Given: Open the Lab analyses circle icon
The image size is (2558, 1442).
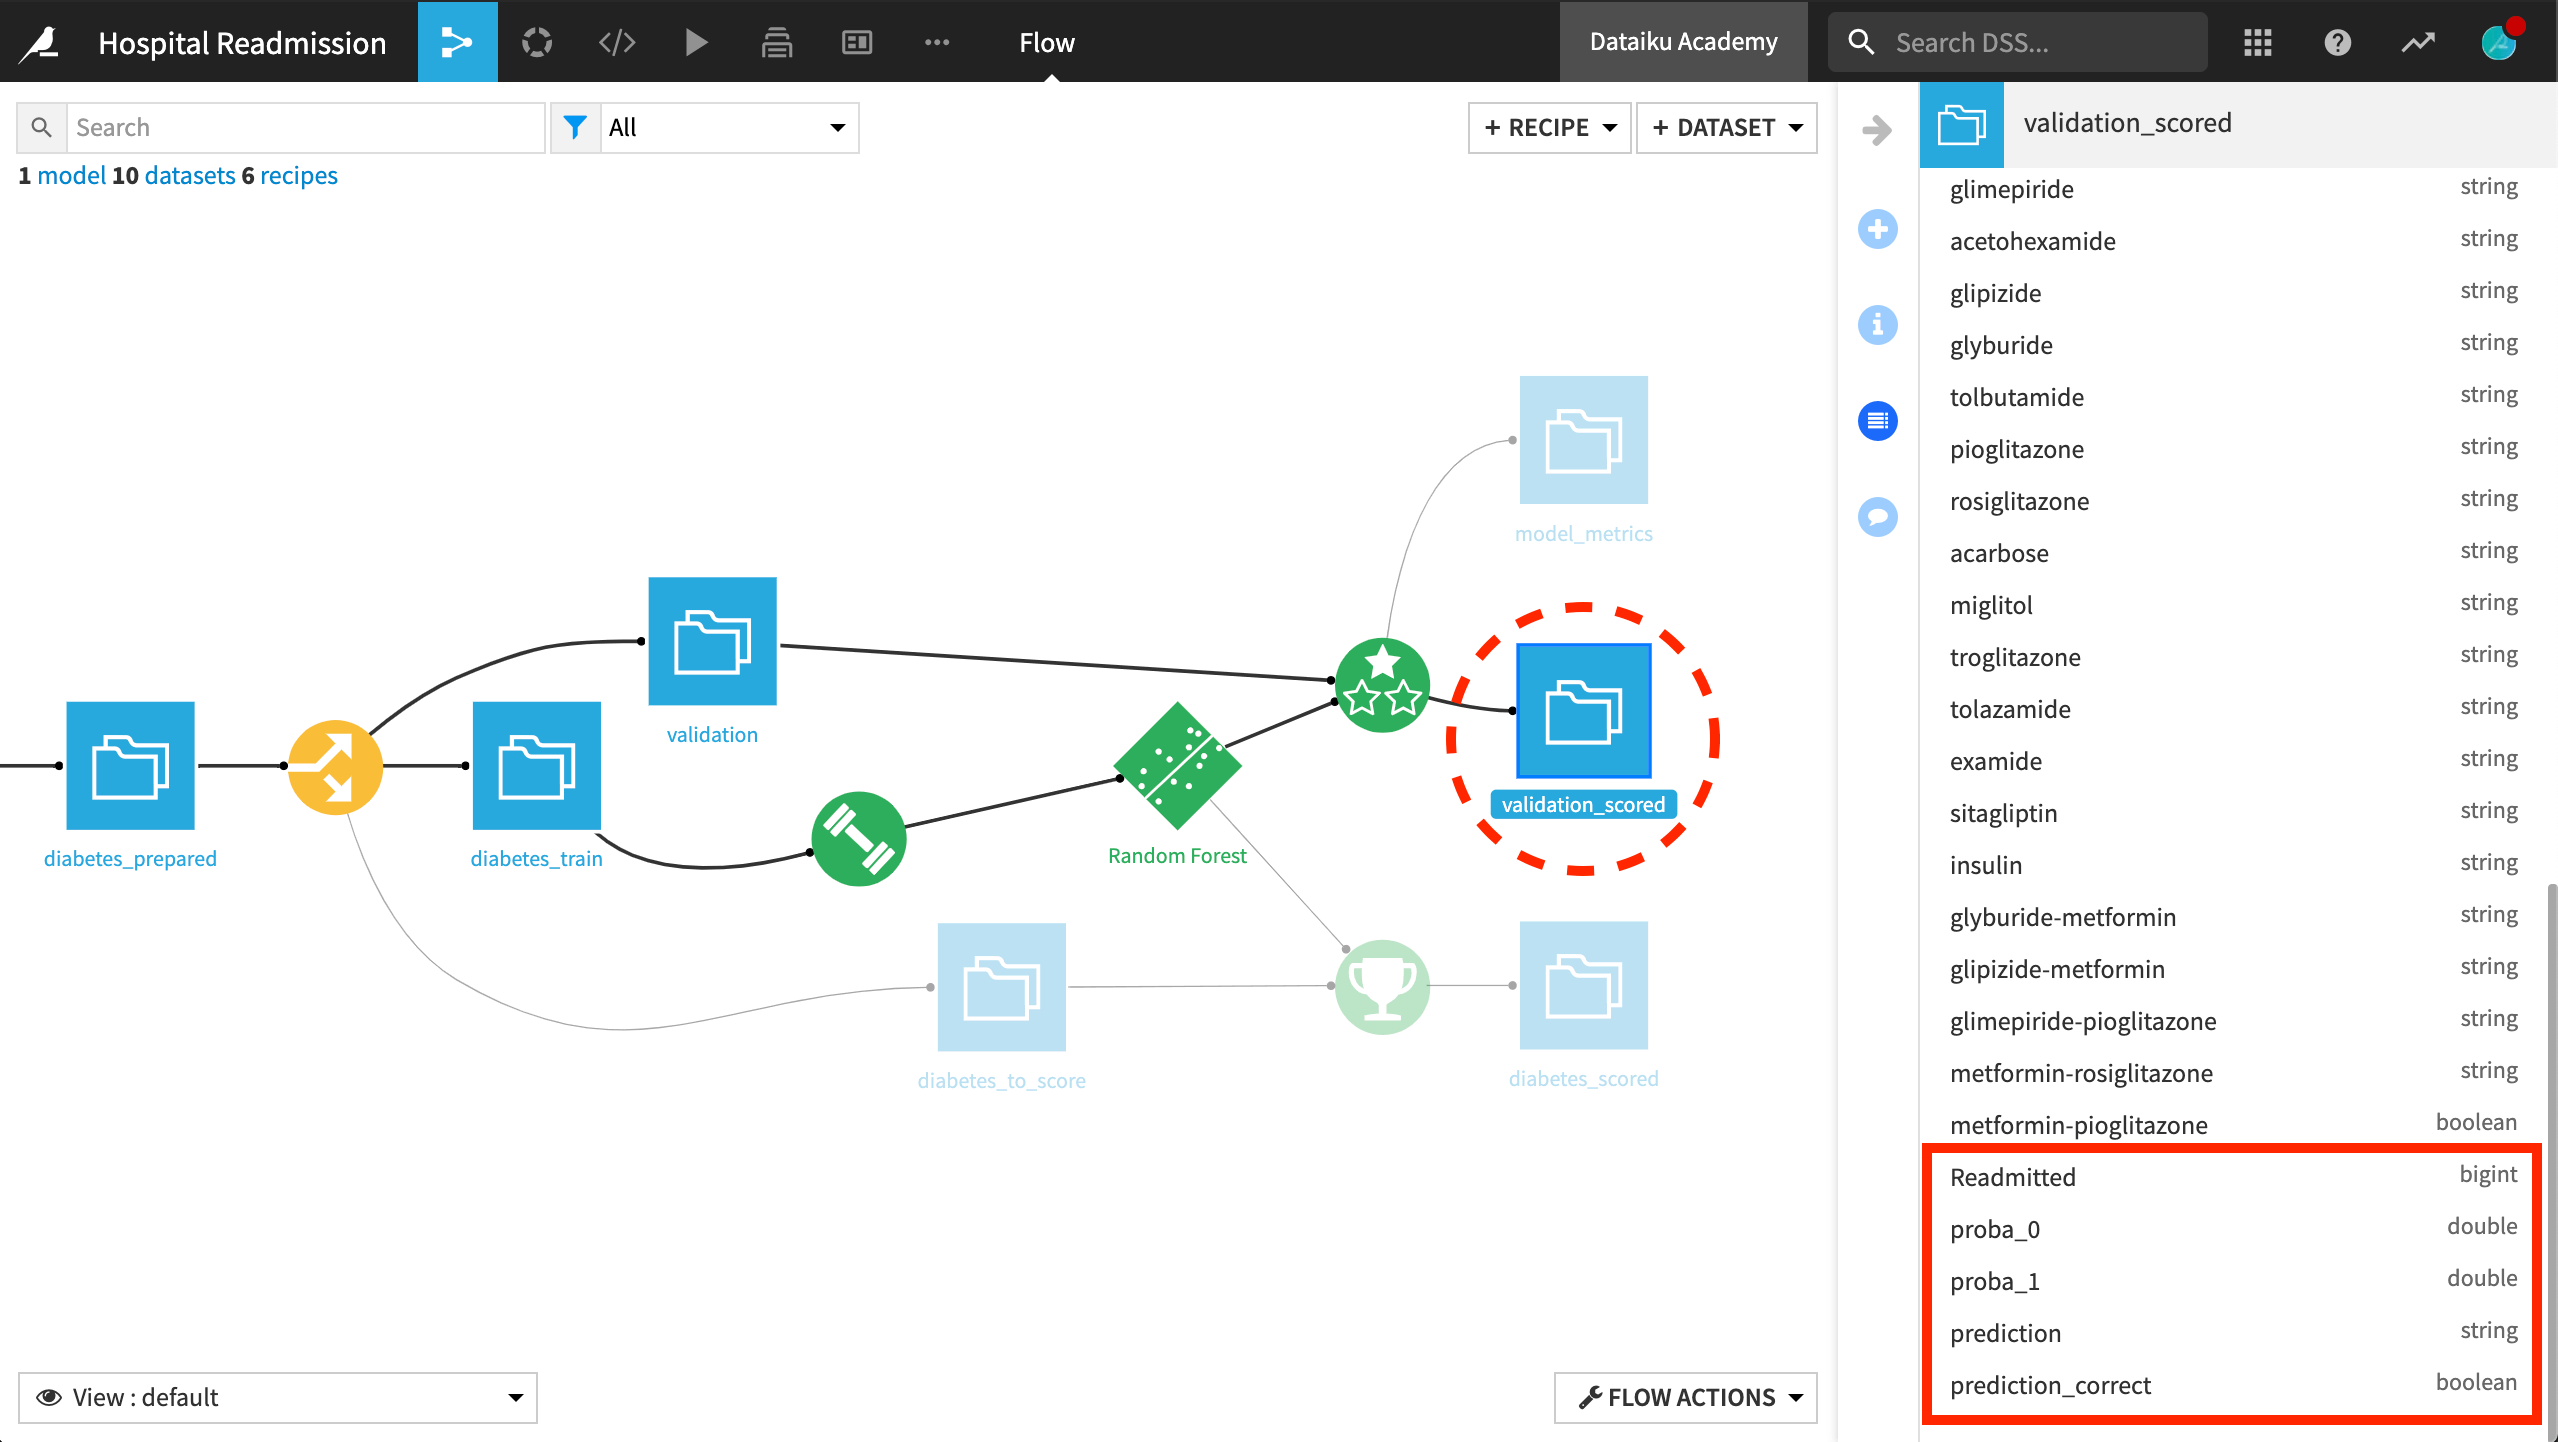Looking at the screenshot, I should pos(537,42).
